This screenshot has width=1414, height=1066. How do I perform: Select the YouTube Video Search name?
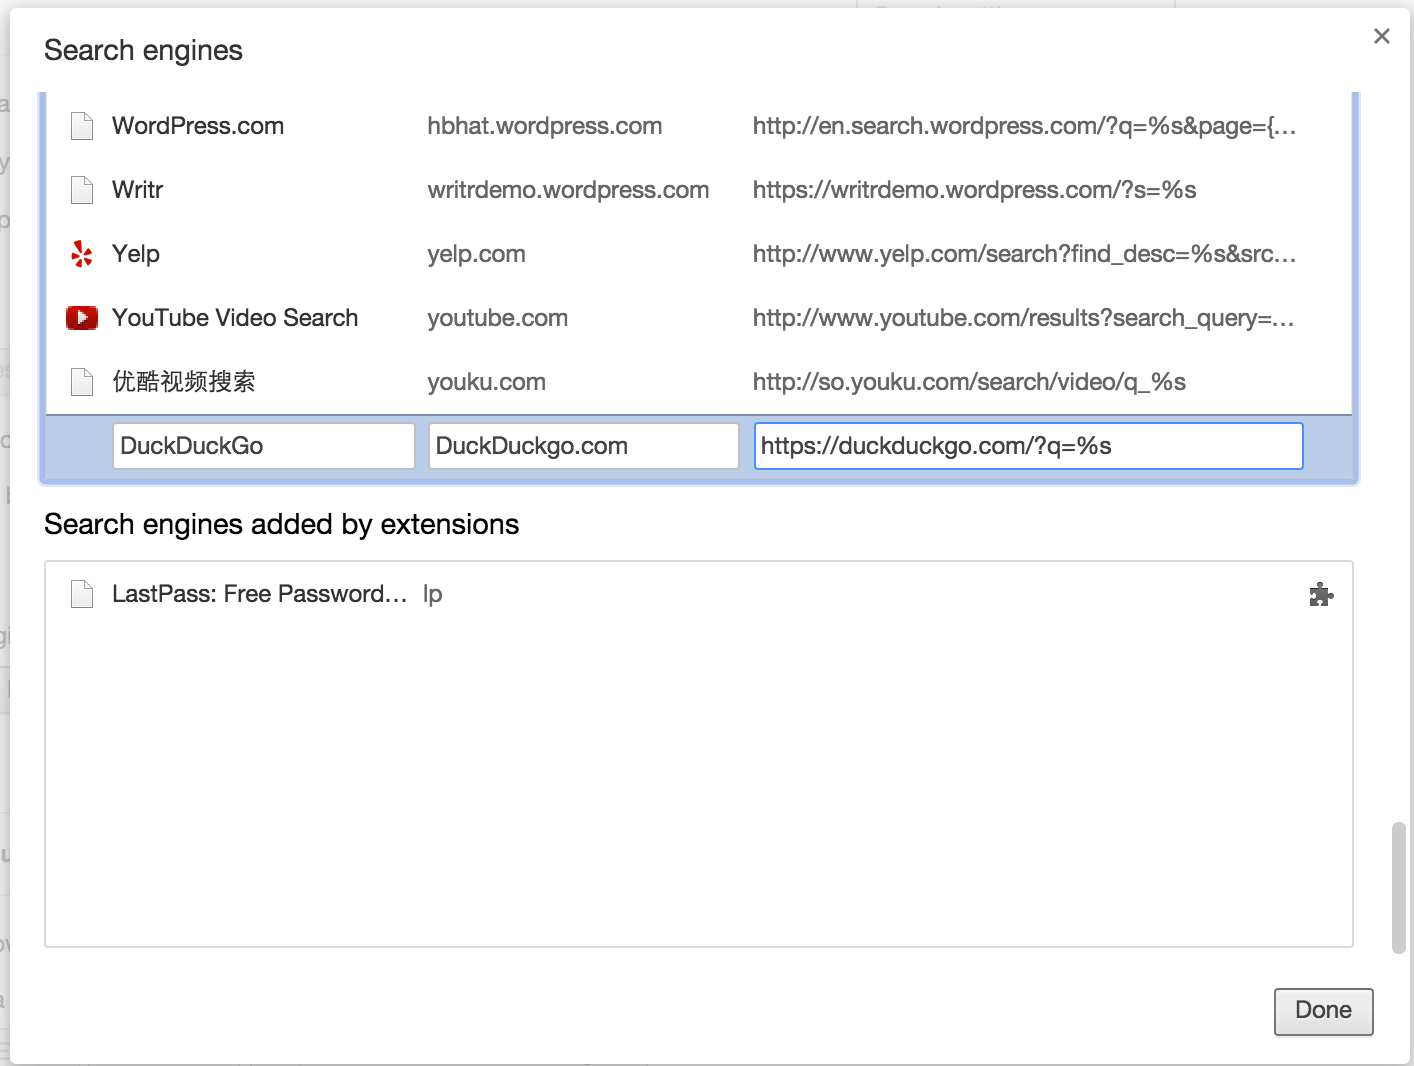pos(235,318)
